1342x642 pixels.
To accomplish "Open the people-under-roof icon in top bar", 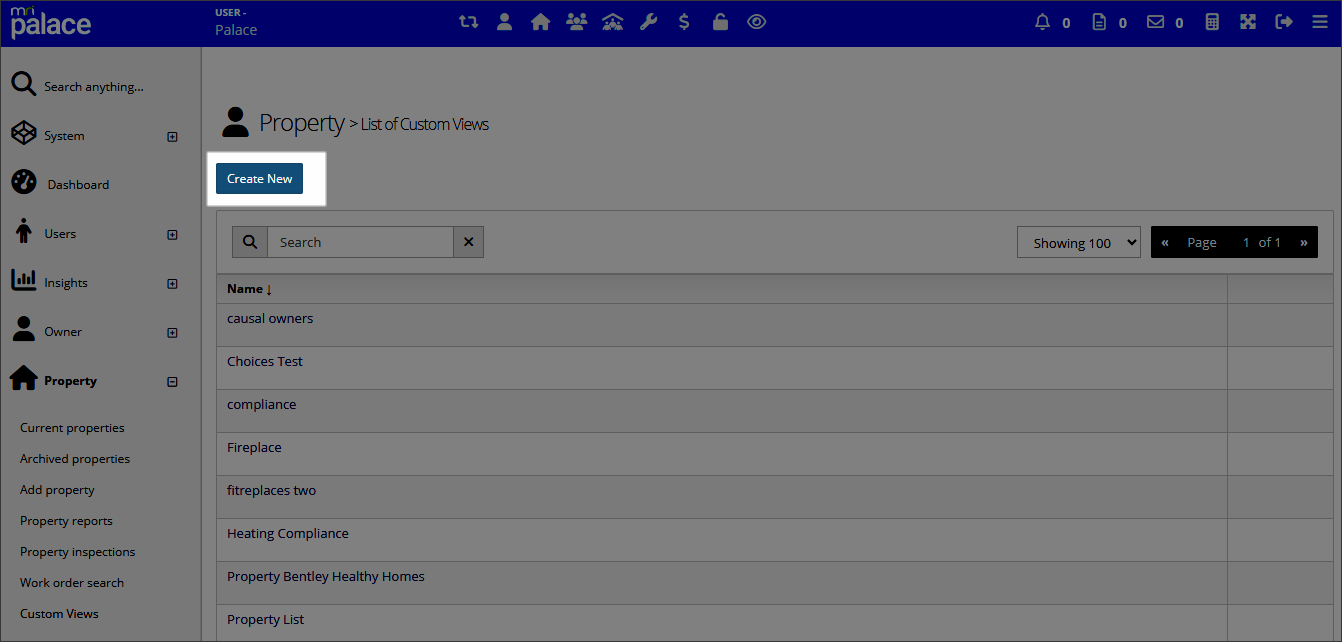I will (613, 21).
